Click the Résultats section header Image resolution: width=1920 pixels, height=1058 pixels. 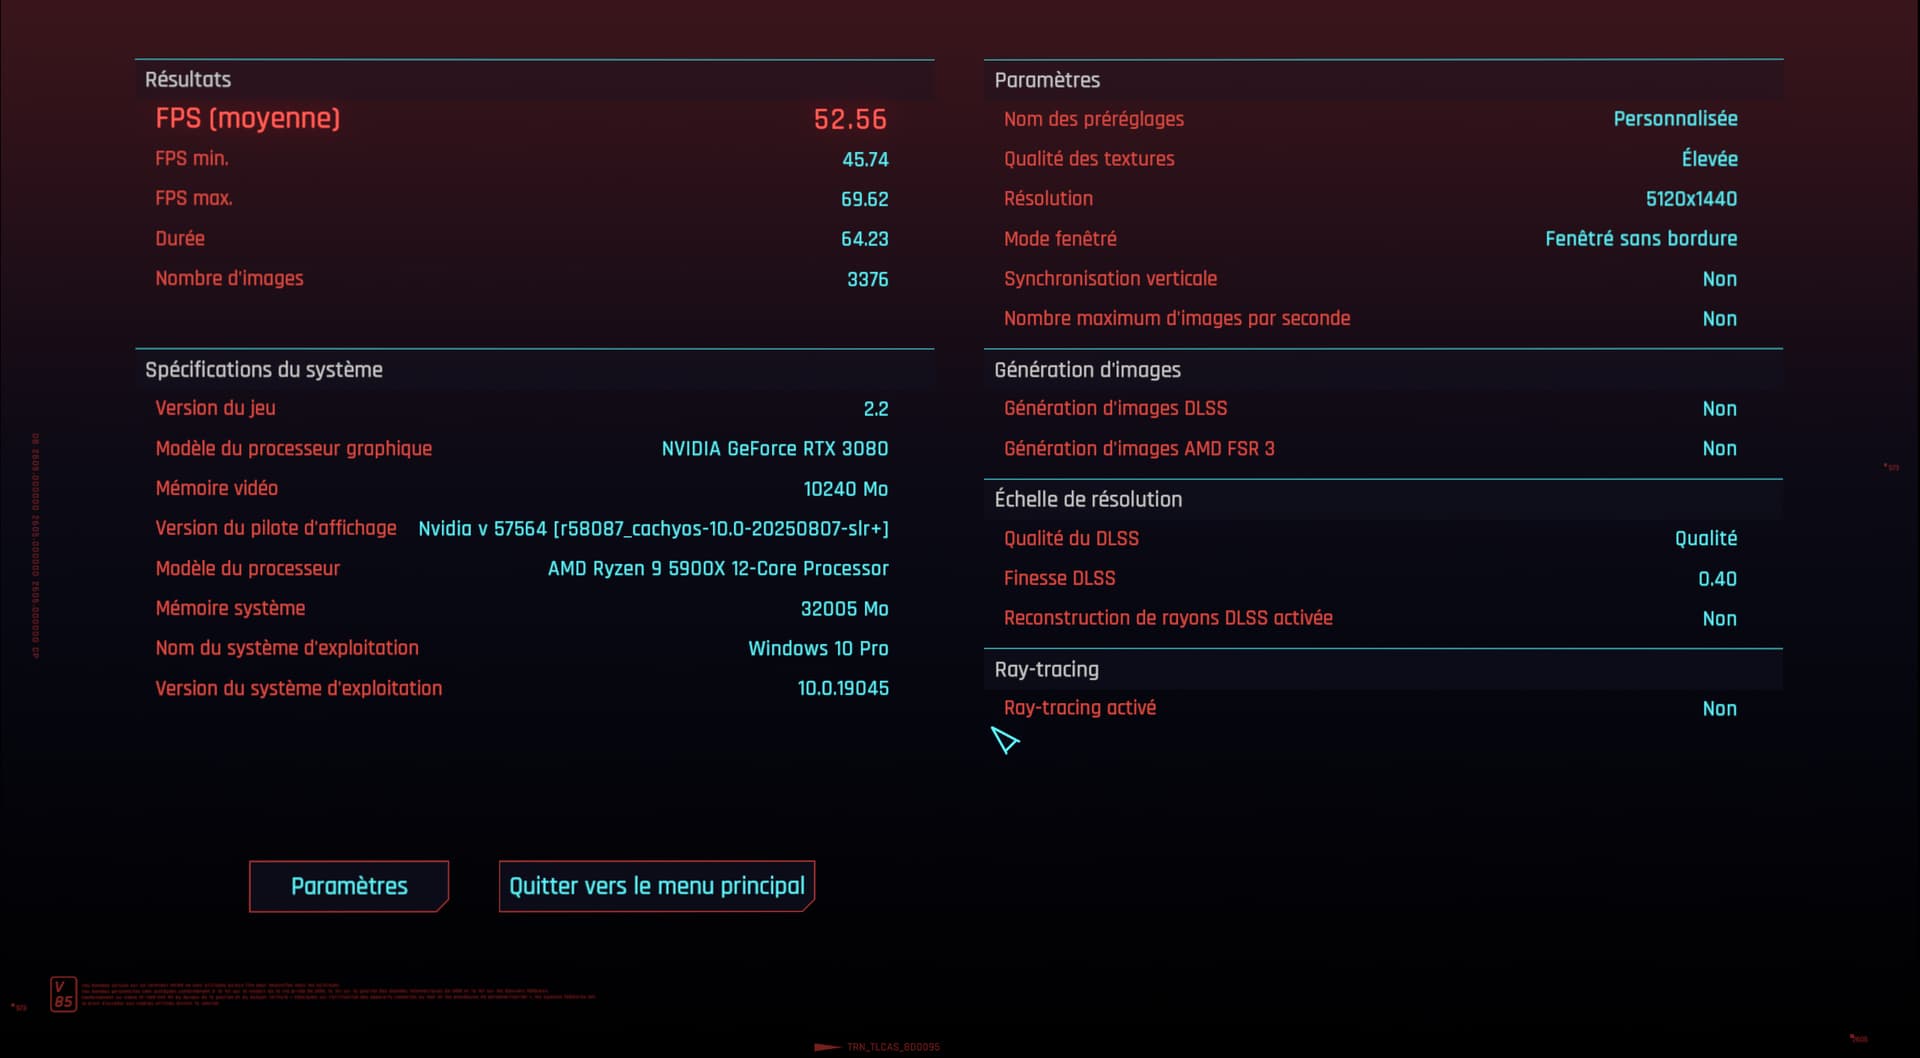pos(188,80)
